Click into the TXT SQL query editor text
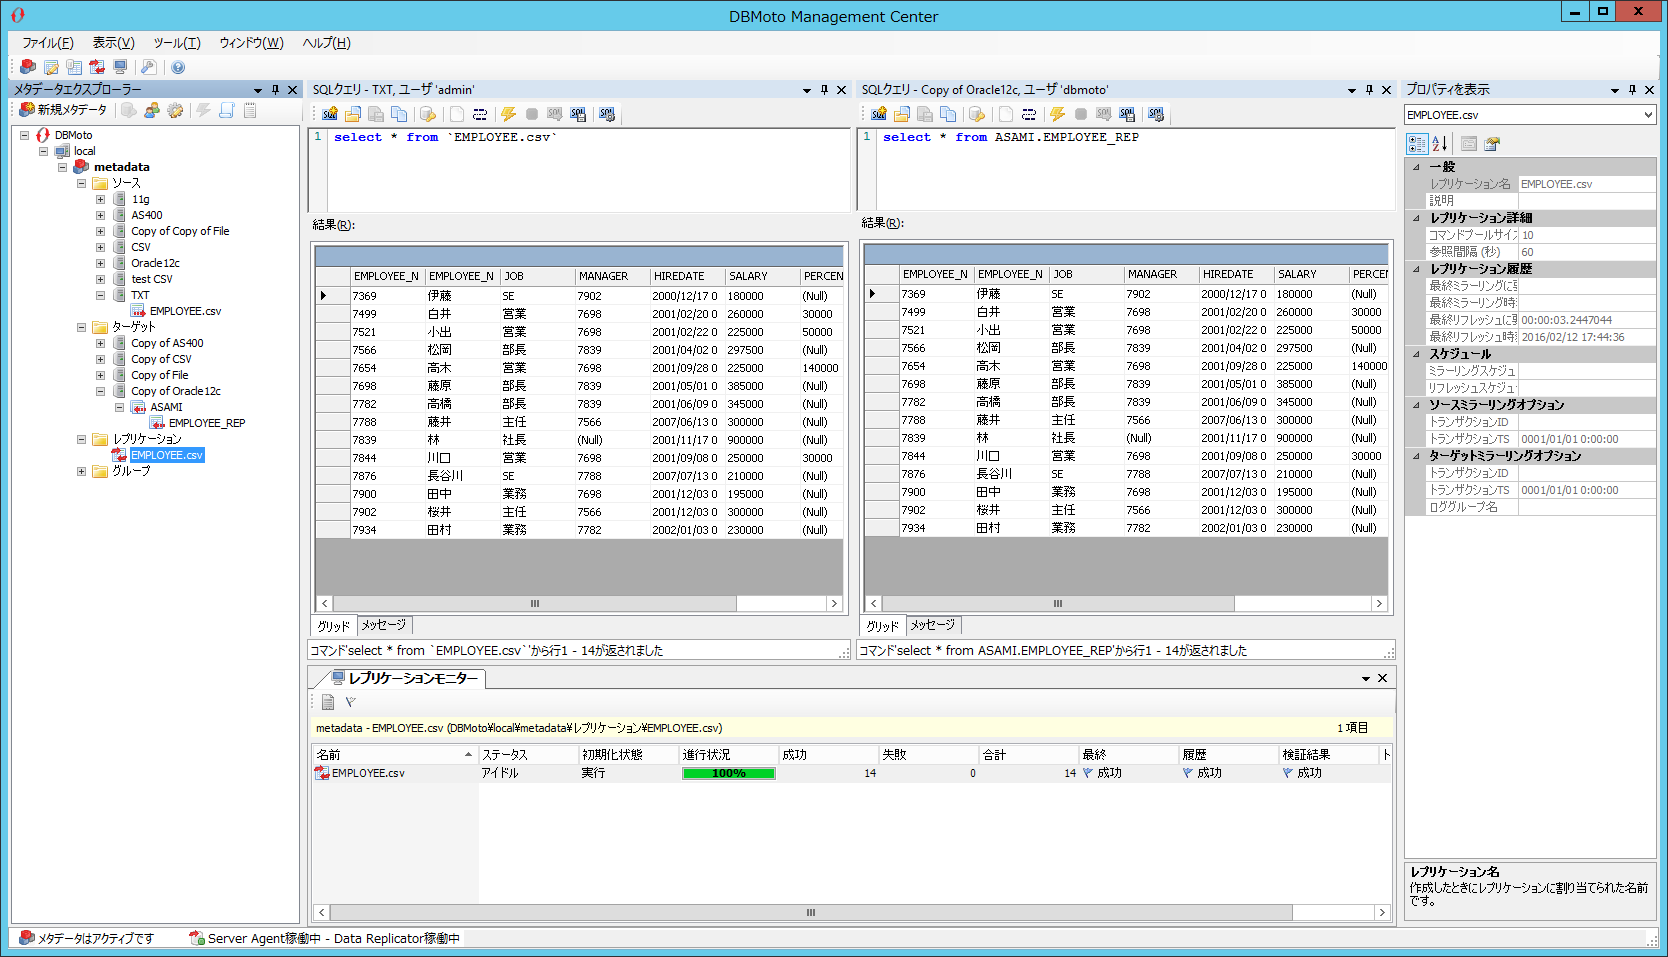 point(445,138)
